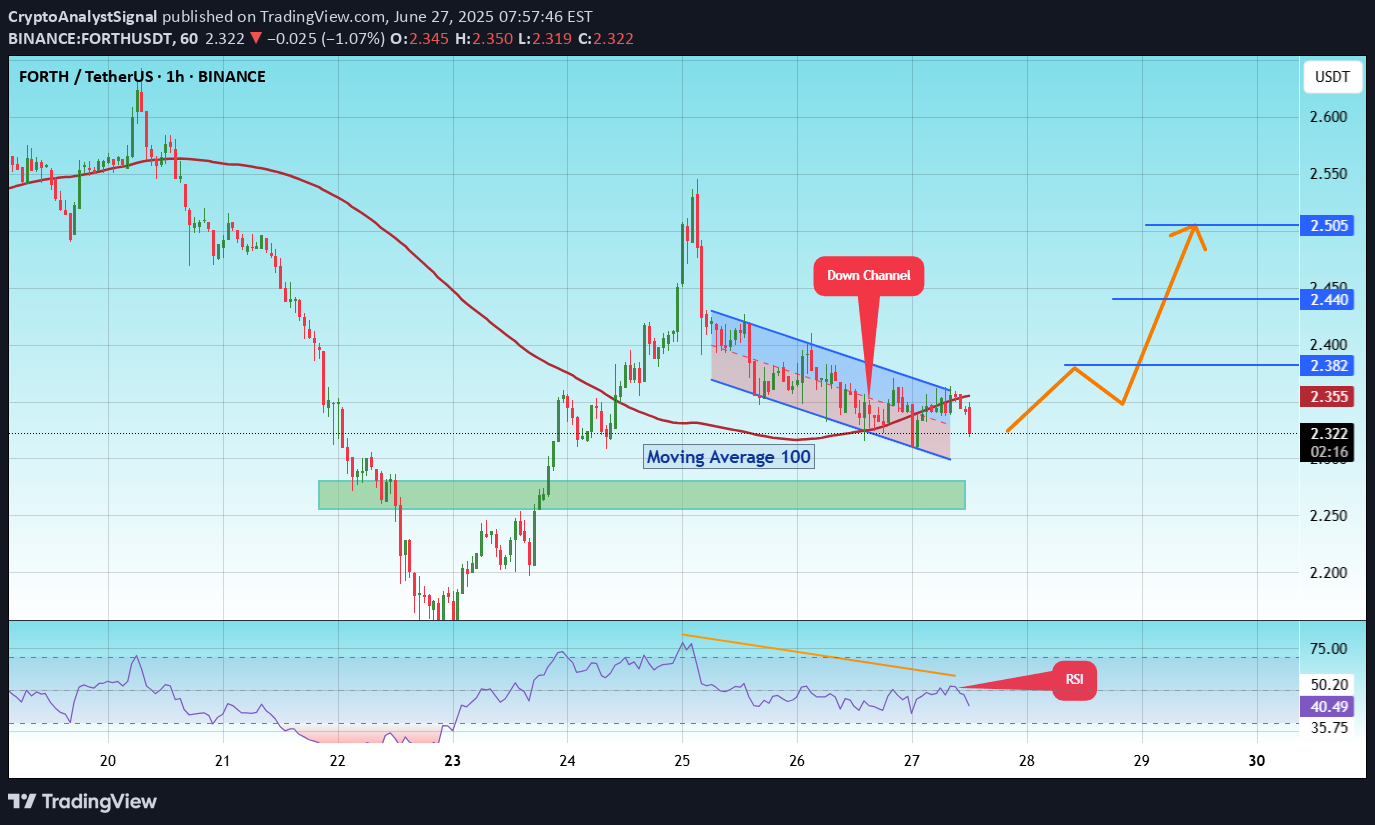Screen dimensions: 1375x825
Task: Click the red RSI callout label
Action: click(1074, 680)
